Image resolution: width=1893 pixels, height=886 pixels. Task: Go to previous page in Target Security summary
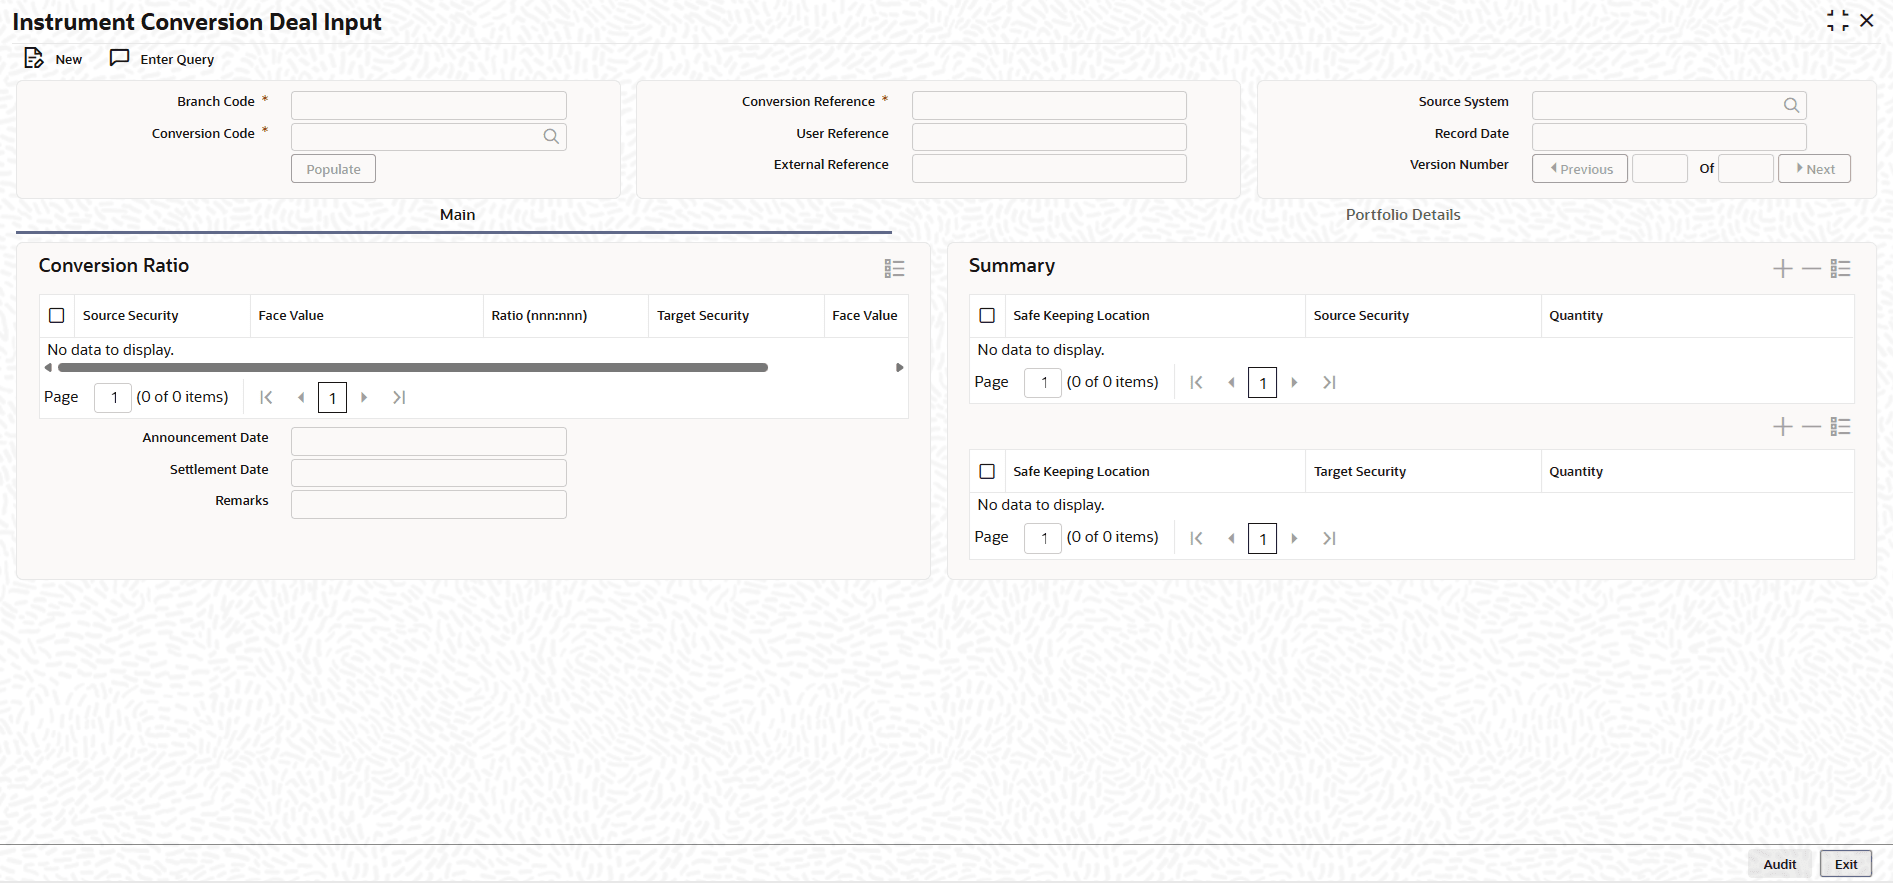pos(1231,539)
